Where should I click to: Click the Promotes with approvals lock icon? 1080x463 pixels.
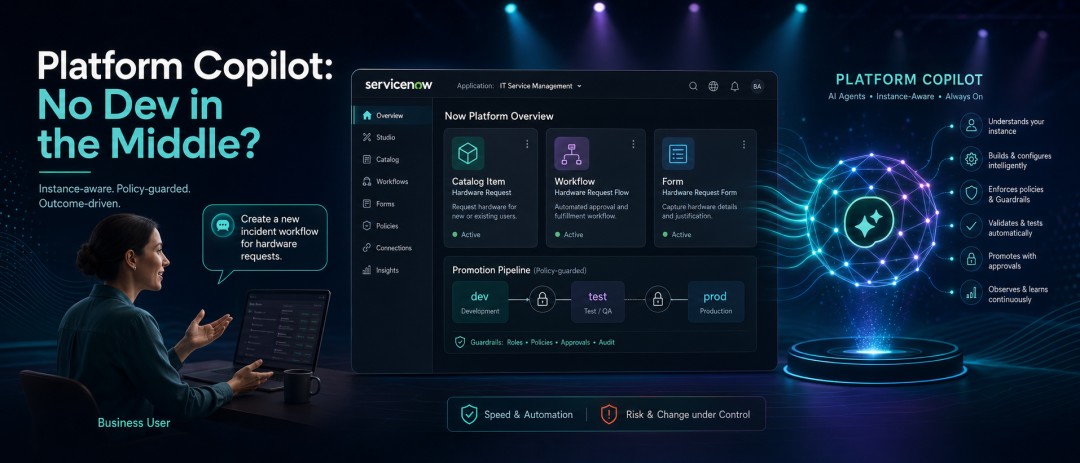(971, 260)
